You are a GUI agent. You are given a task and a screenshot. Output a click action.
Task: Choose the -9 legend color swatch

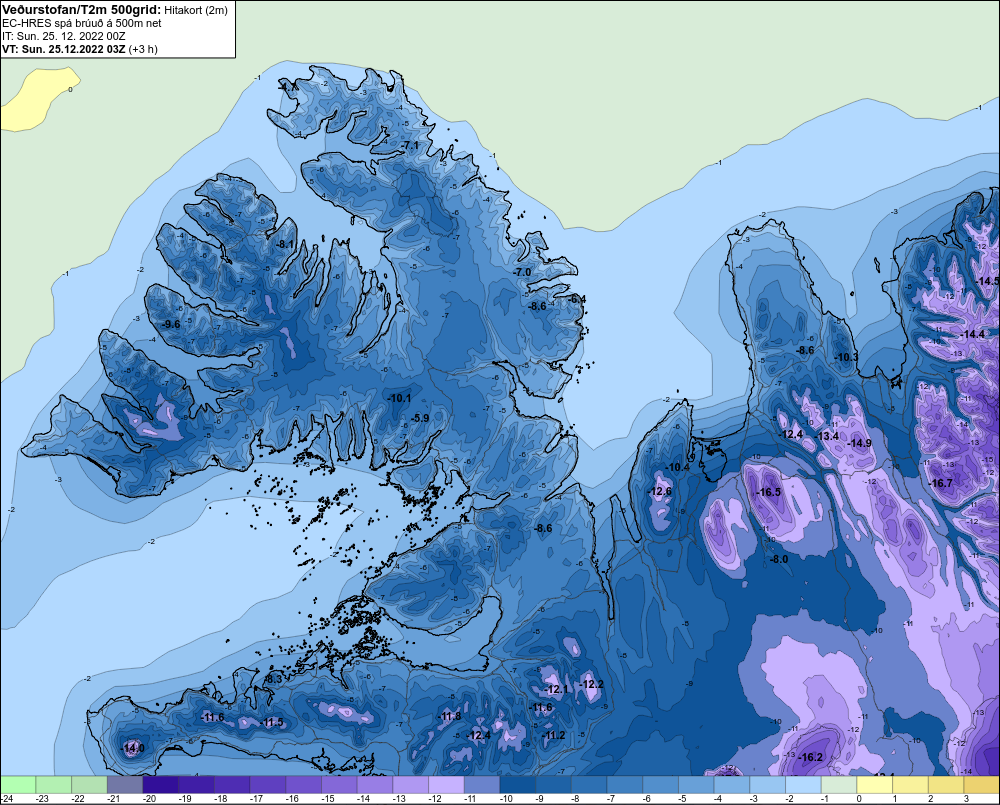(x=554, y=785)
